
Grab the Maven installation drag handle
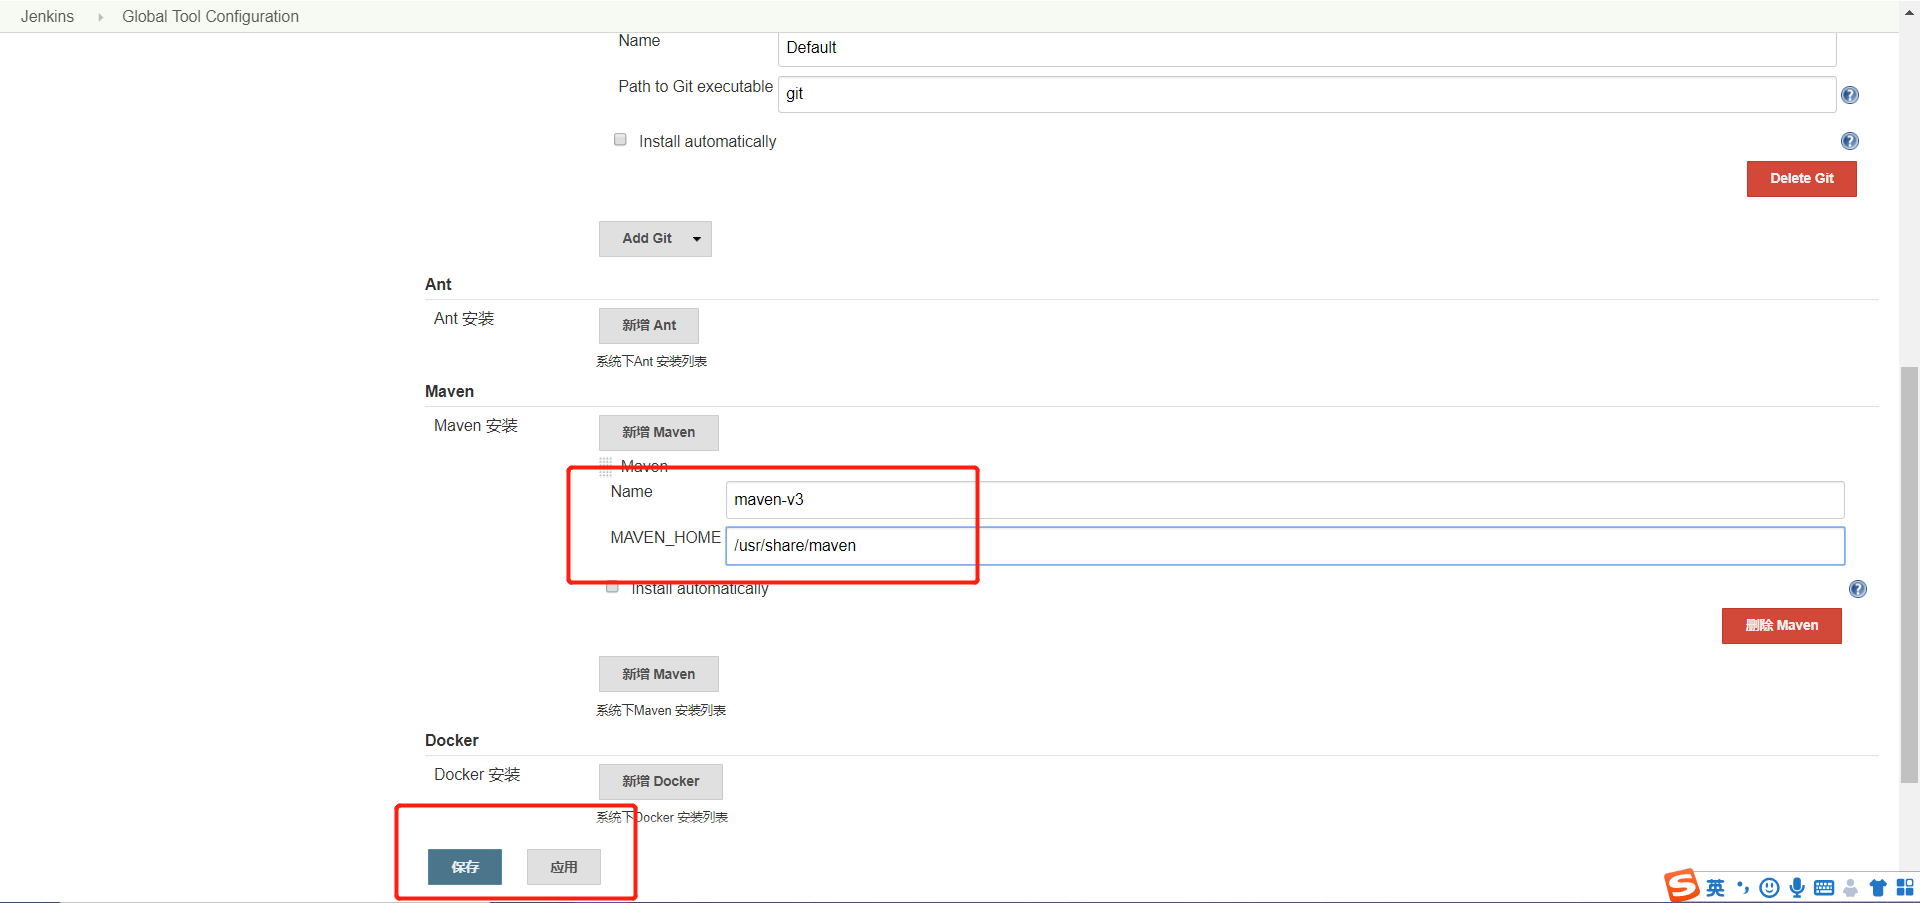click(x=606, y=465)
